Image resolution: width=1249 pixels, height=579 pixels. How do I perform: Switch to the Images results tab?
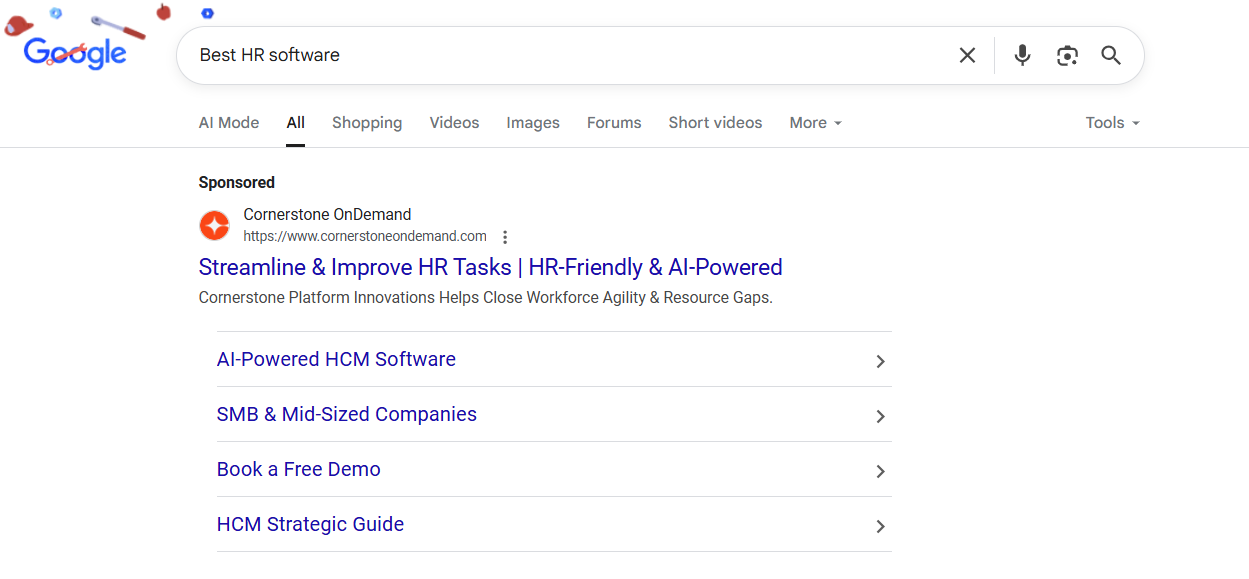click(x=532, y=122)
